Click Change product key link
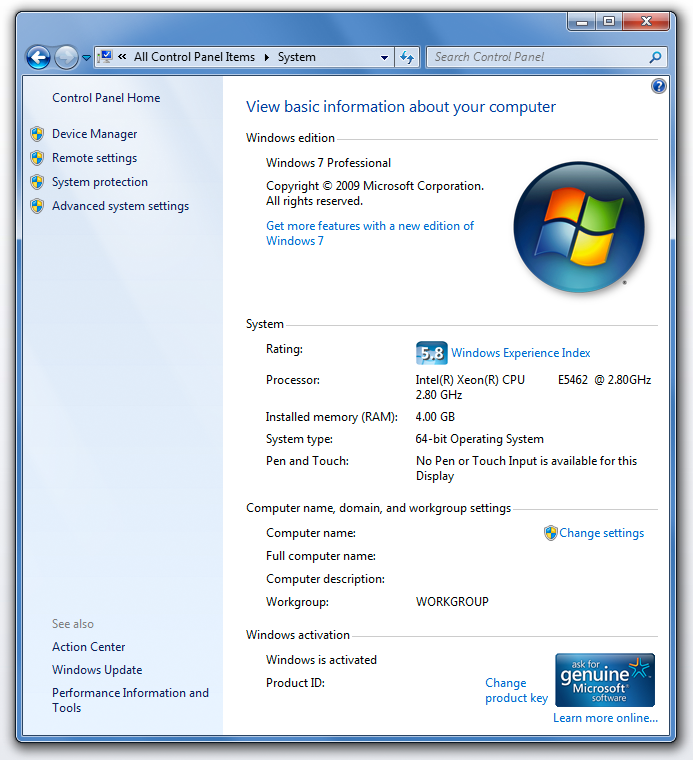Screen dimensions: 693x760 click(517, 690)
